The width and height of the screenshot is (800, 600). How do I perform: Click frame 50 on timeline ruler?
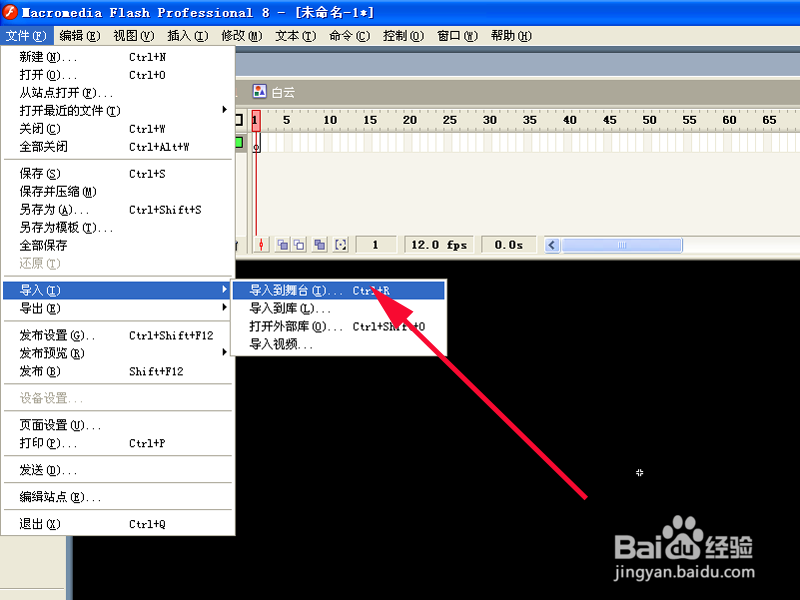[x=649, y=120]
